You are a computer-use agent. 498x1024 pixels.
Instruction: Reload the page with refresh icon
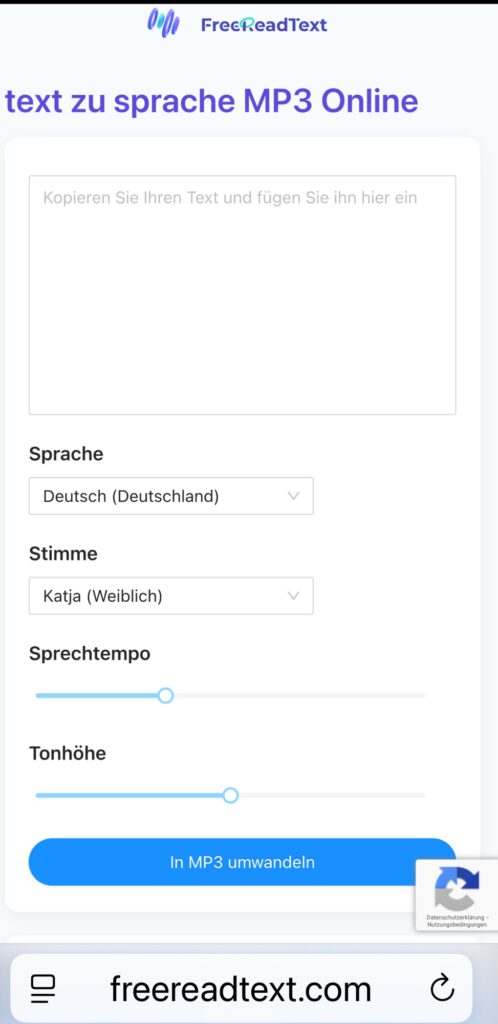point(443,987)
